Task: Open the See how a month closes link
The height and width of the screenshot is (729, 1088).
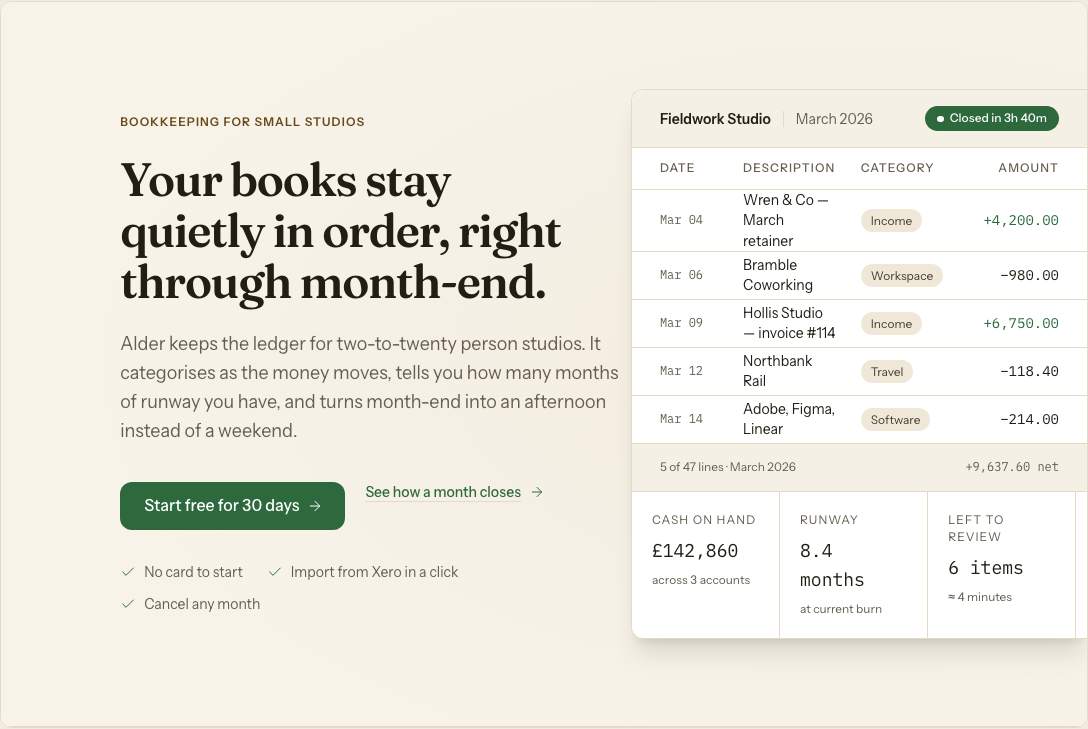Action: (x=443, y=492)
